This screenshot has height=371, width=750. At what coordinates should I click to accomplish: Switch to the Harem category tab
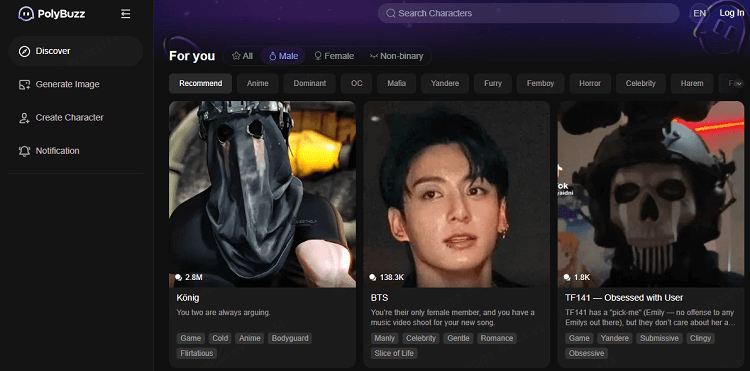(692, 83)
